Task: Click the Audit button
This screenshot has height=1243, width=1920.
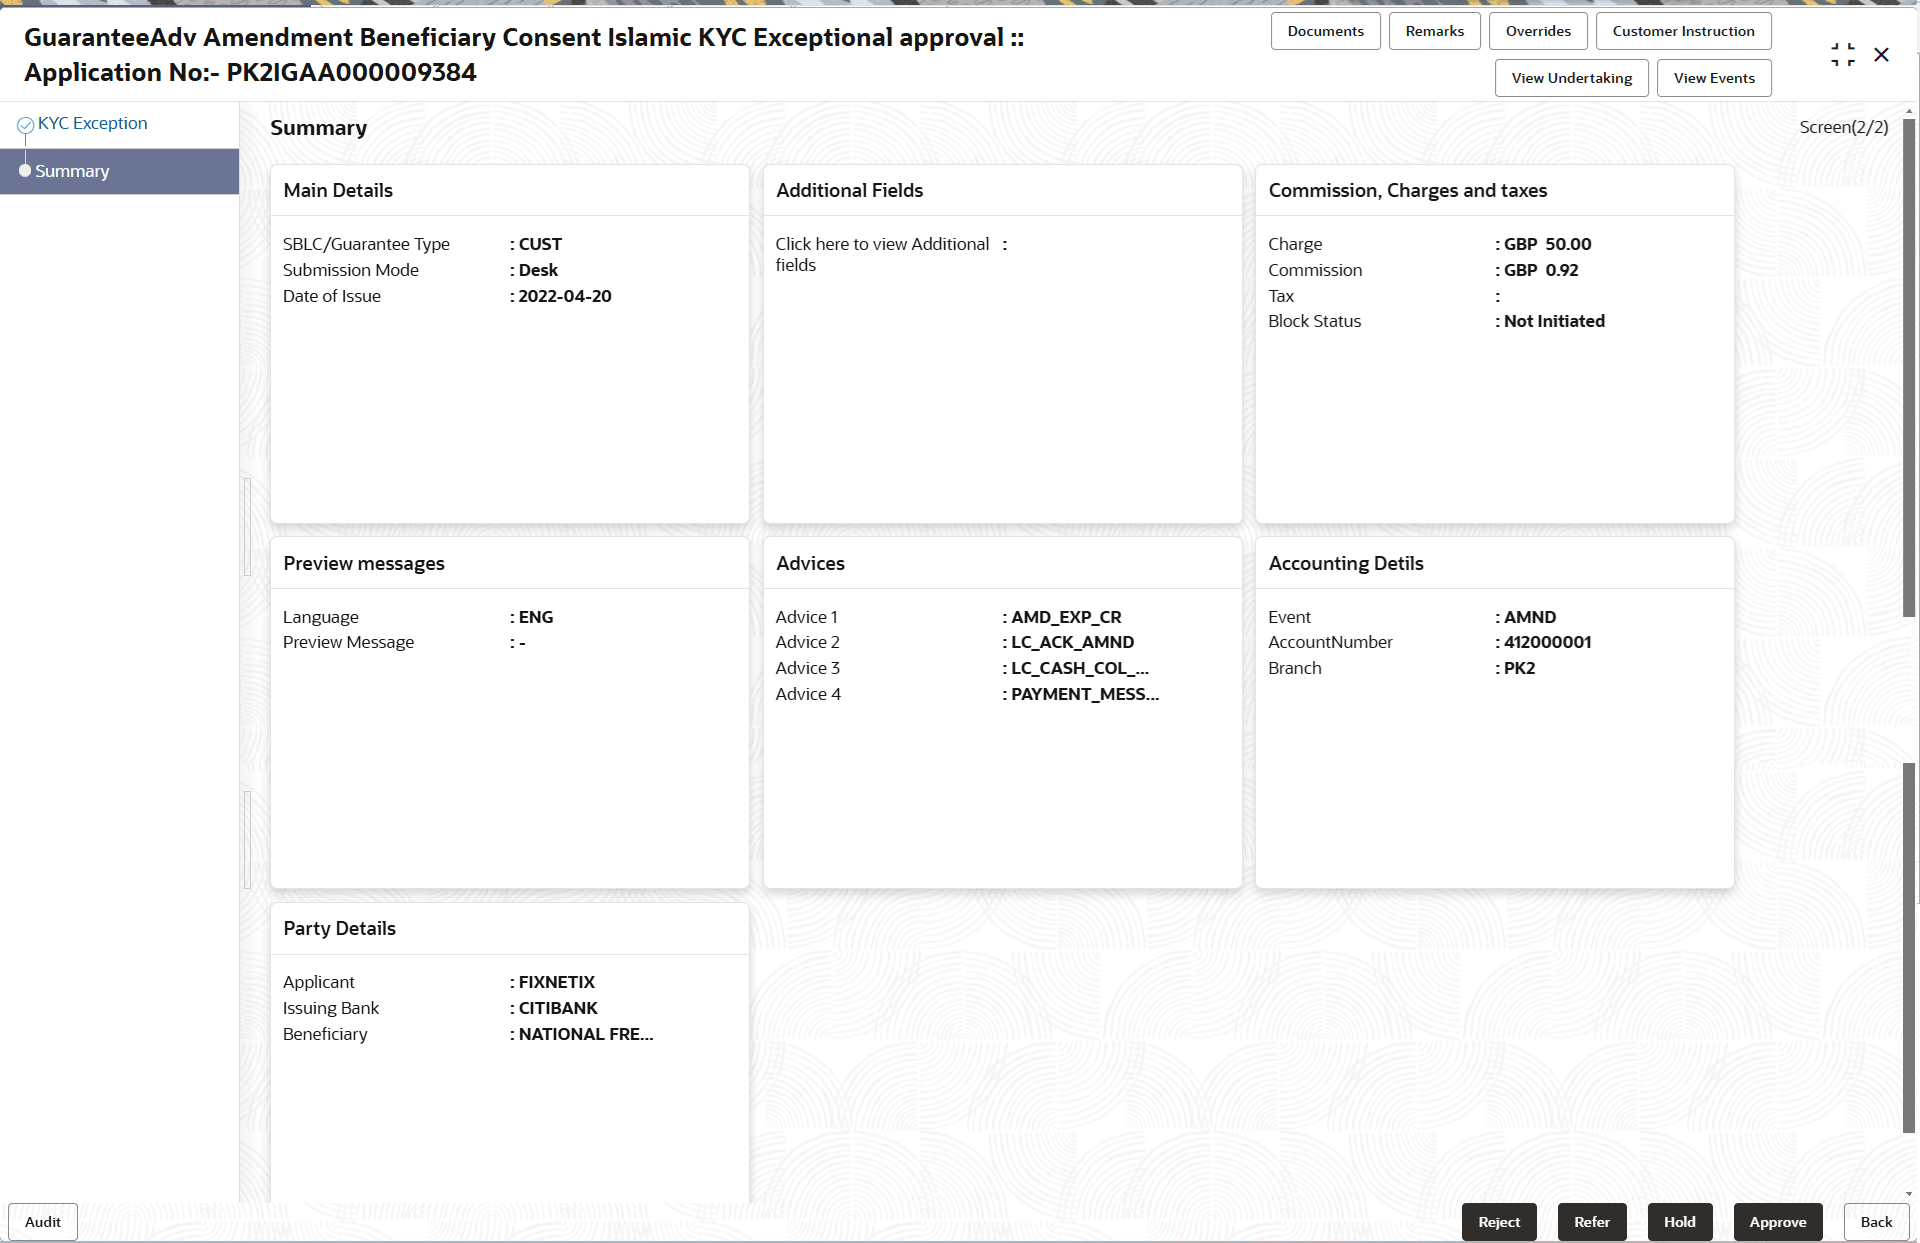Action: pos(43,1221)
